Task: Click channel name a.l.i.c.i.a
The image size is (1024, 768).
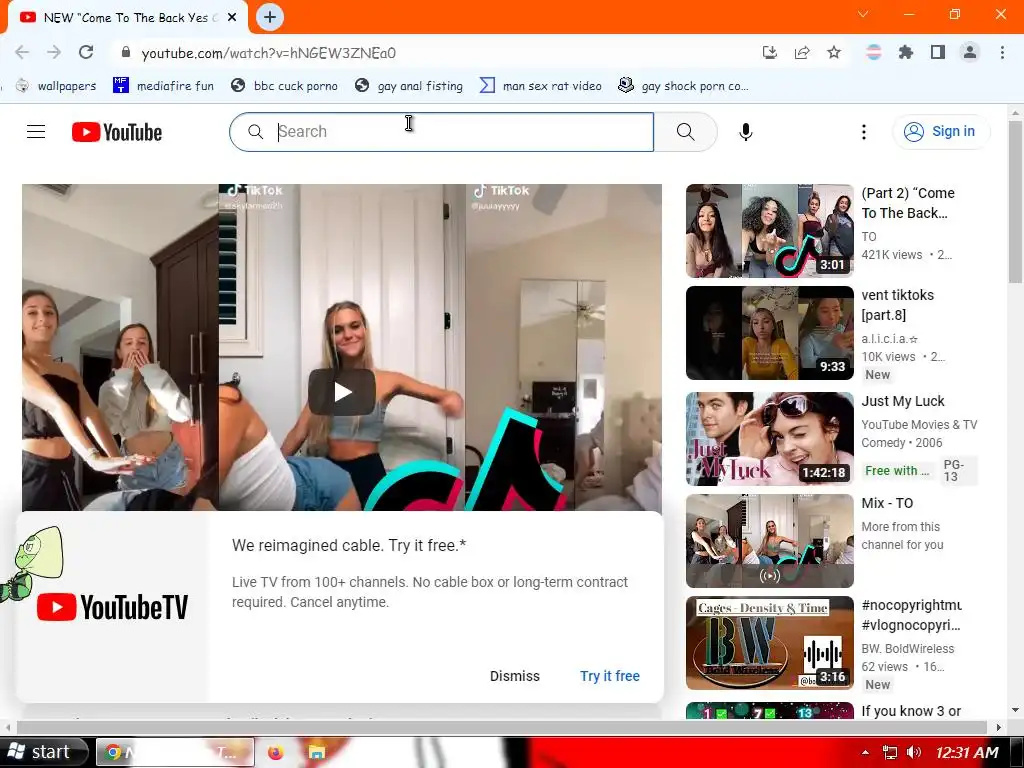Action: pos(889,338)
